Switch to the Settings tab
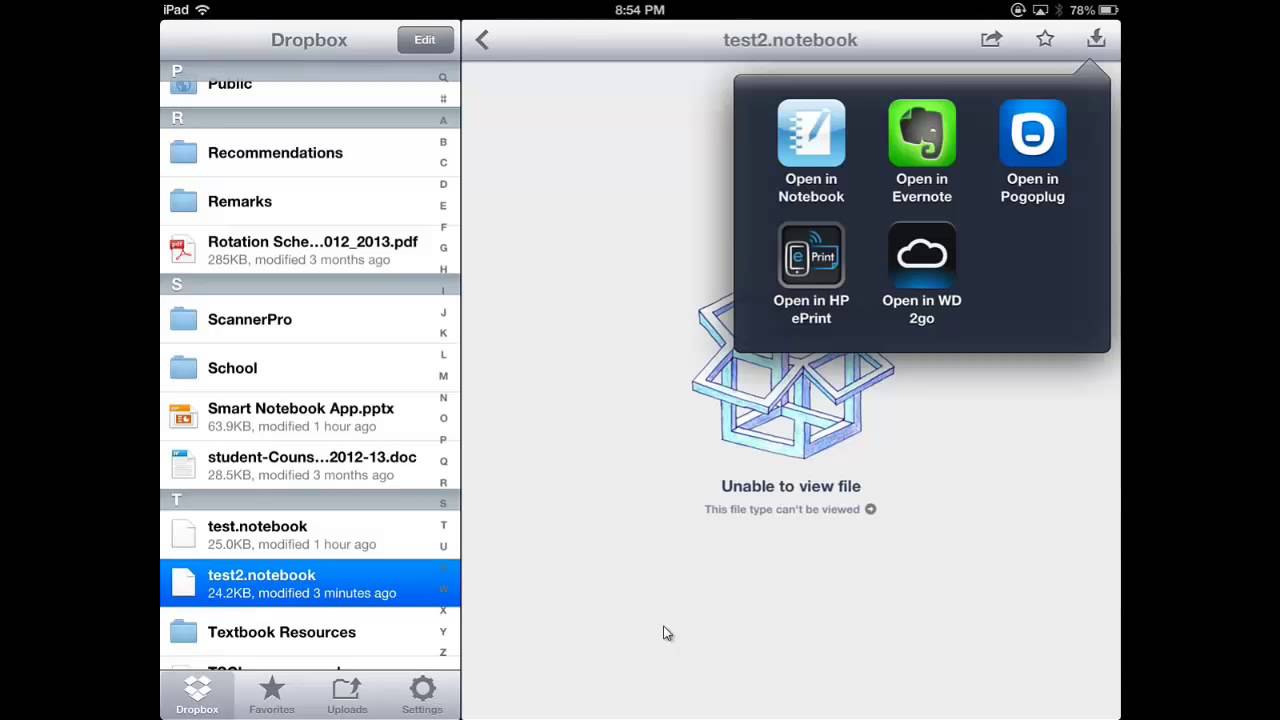1280x720 pixels. point(422,695)
